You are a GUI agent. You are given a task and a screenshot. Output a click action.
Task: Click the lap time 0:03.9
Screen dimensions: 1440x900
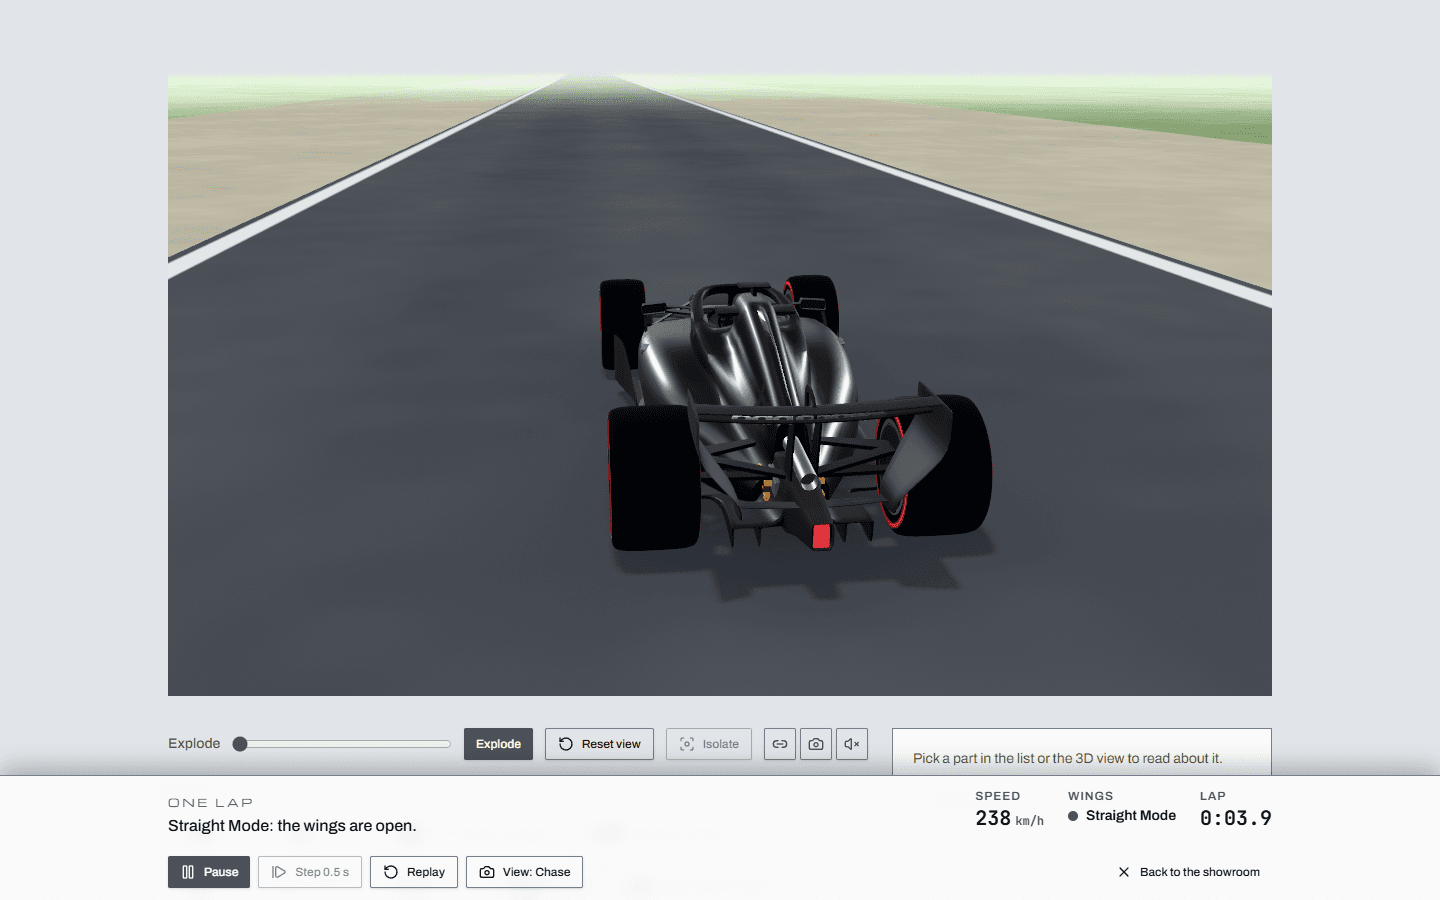click(x=1236, y=818)
